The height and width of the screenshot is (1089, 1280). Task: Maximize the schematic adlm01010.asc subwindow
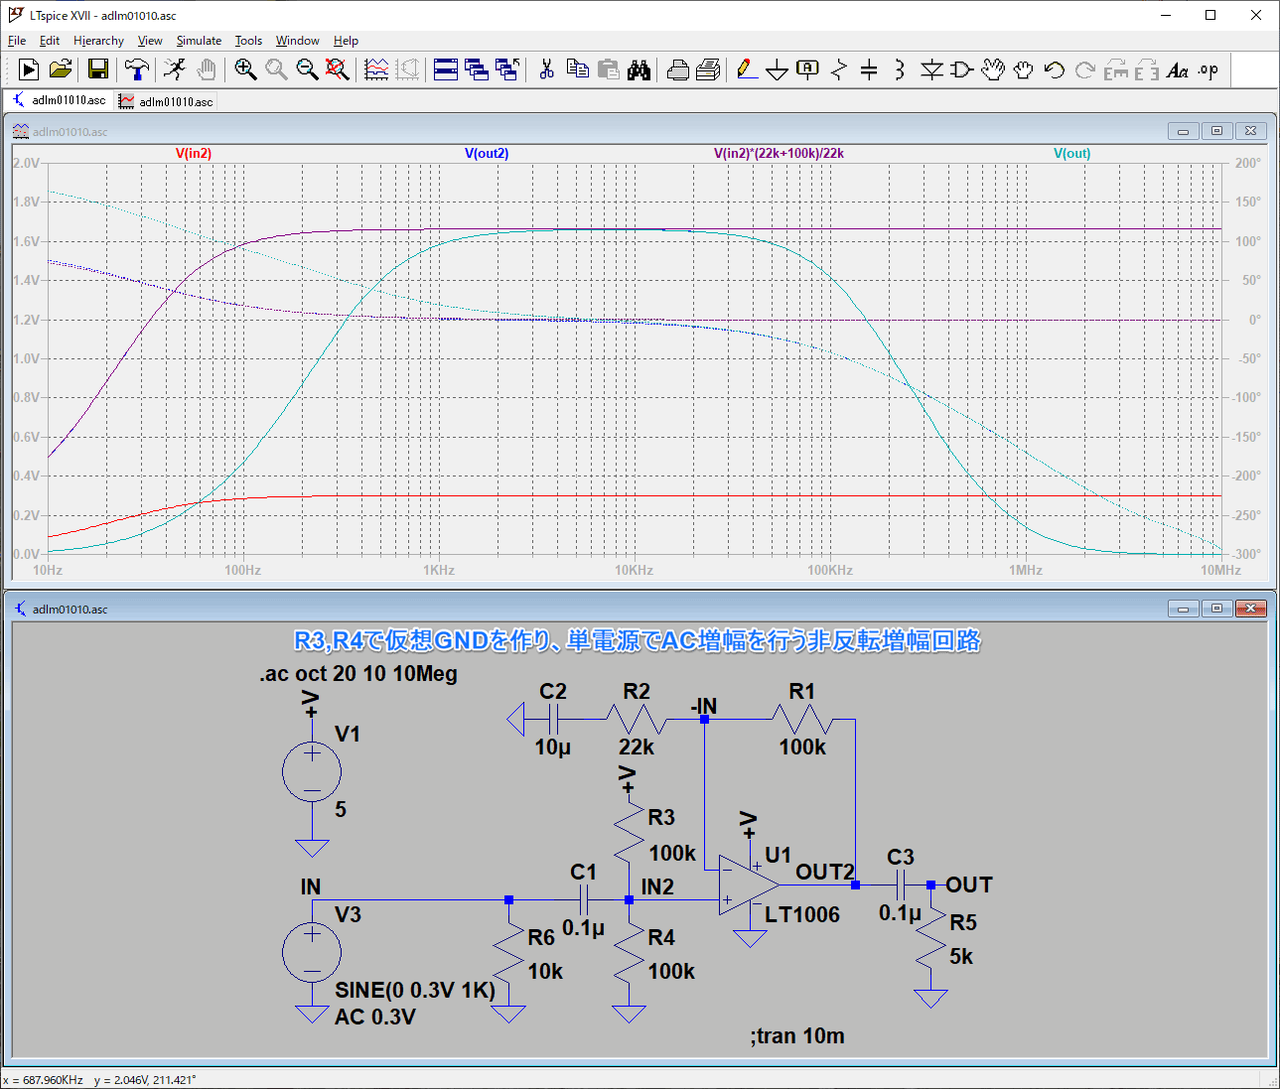coord(1217,608)
